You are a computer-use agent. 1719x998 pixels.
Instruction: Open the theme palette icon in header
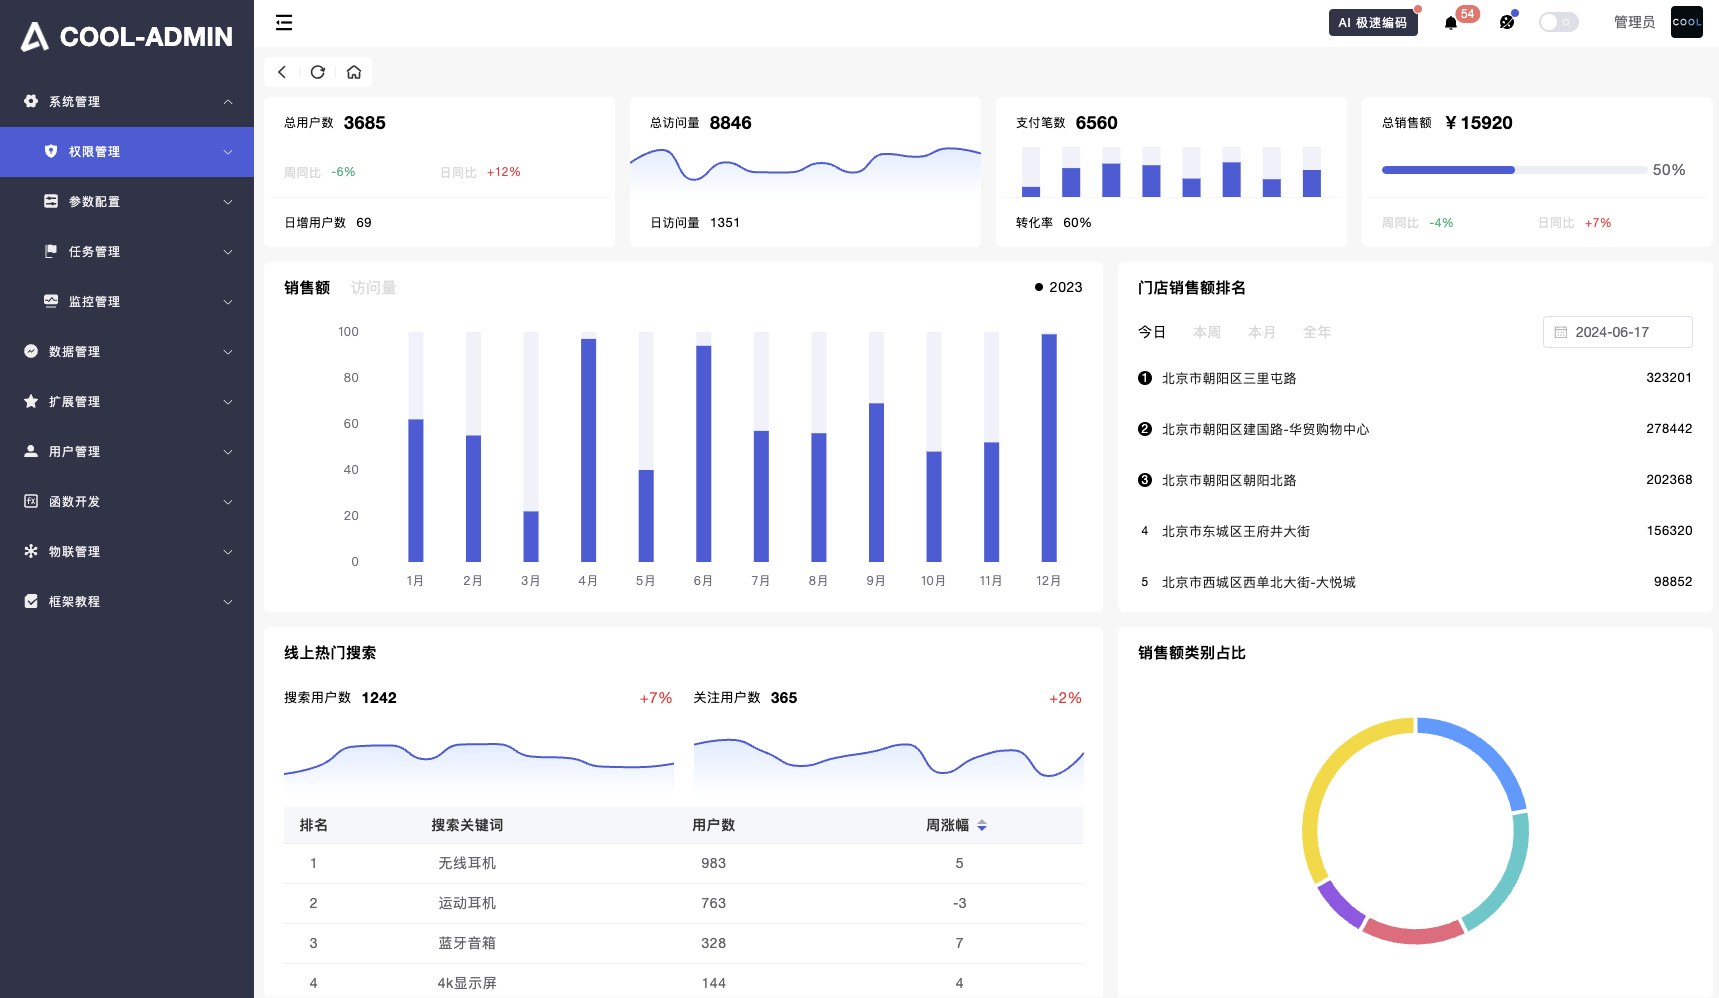tap(1506, 22)
